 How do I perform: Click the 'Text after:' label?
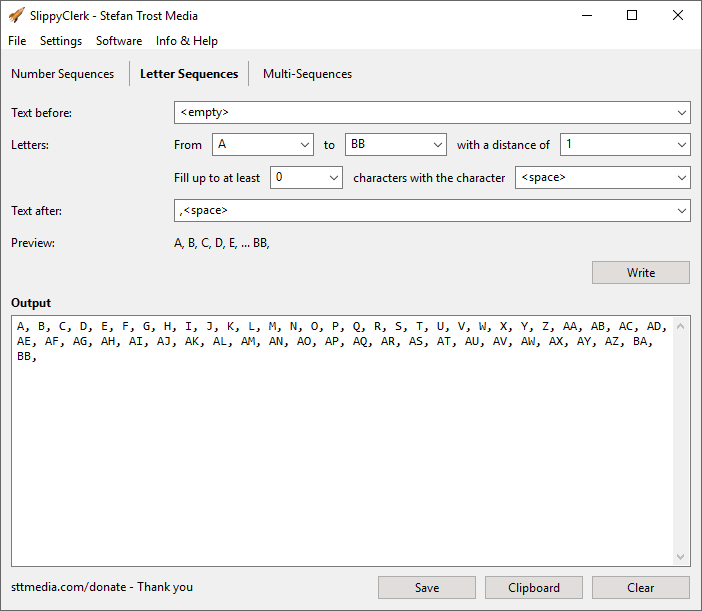coord(36,211)
